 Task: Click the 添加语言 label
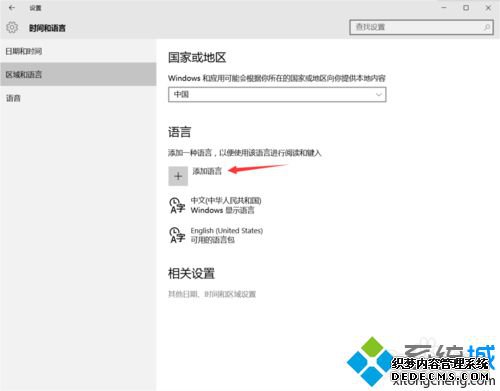pos(207,171)
